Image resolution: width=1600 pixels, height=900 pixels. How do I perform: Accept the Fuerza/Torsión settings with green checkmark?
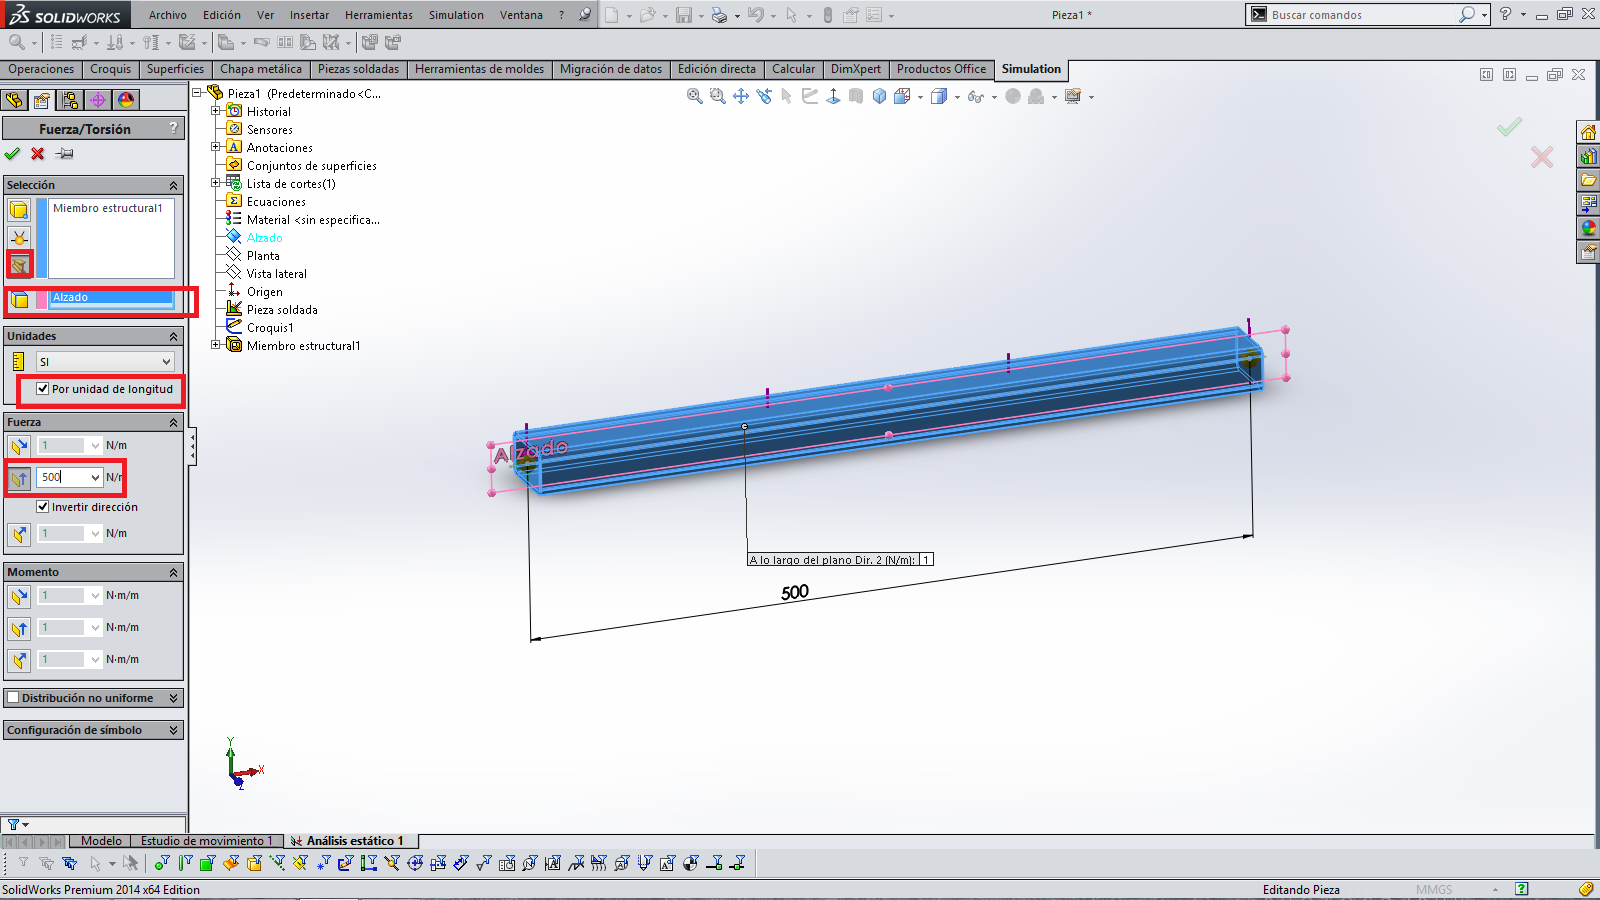(x=12, y=154)
